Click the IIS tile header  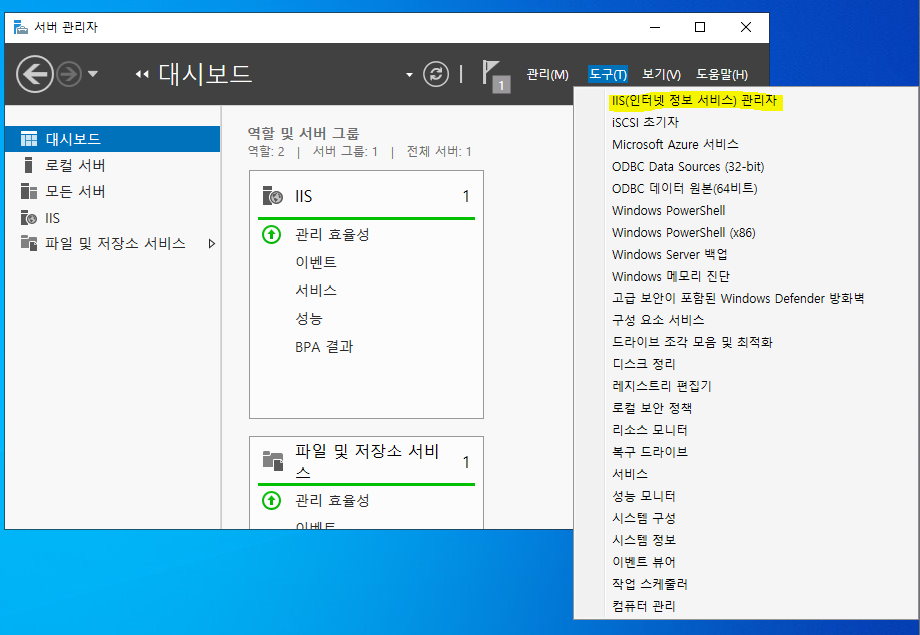point(366,196)
